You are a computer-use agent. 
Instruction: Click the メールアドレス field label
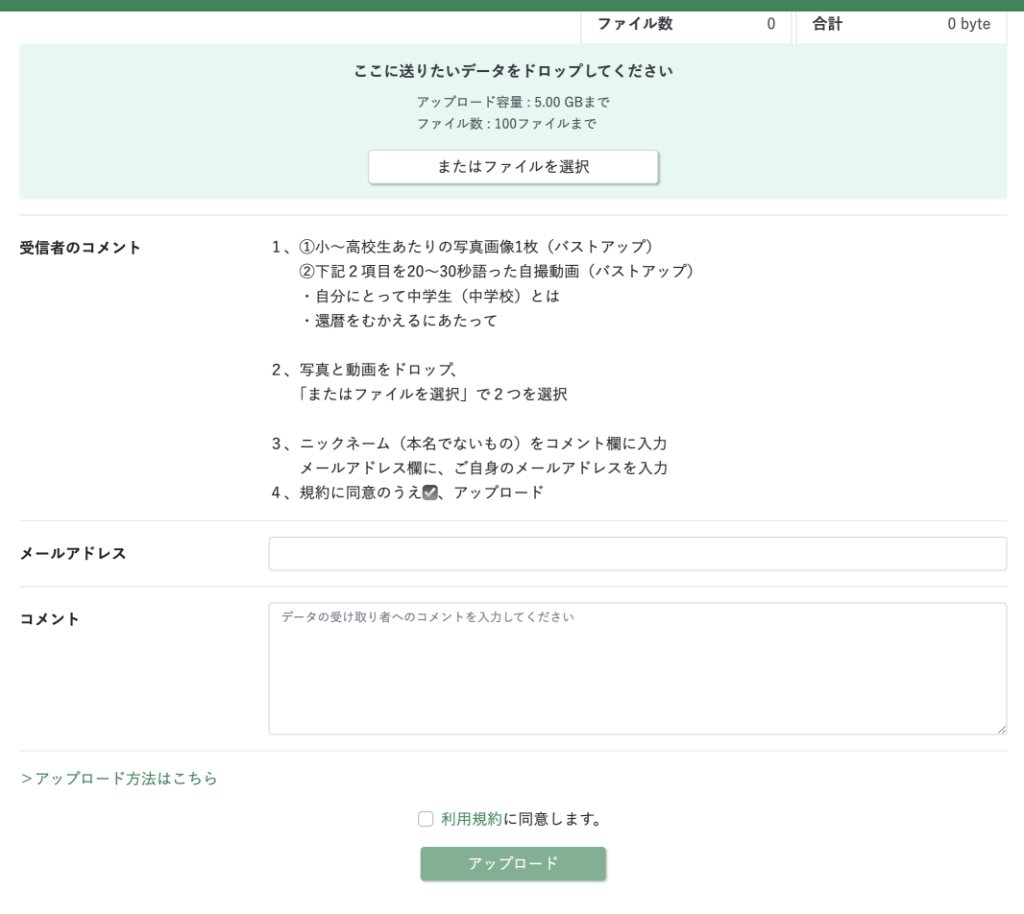click(x=73, y=553)
